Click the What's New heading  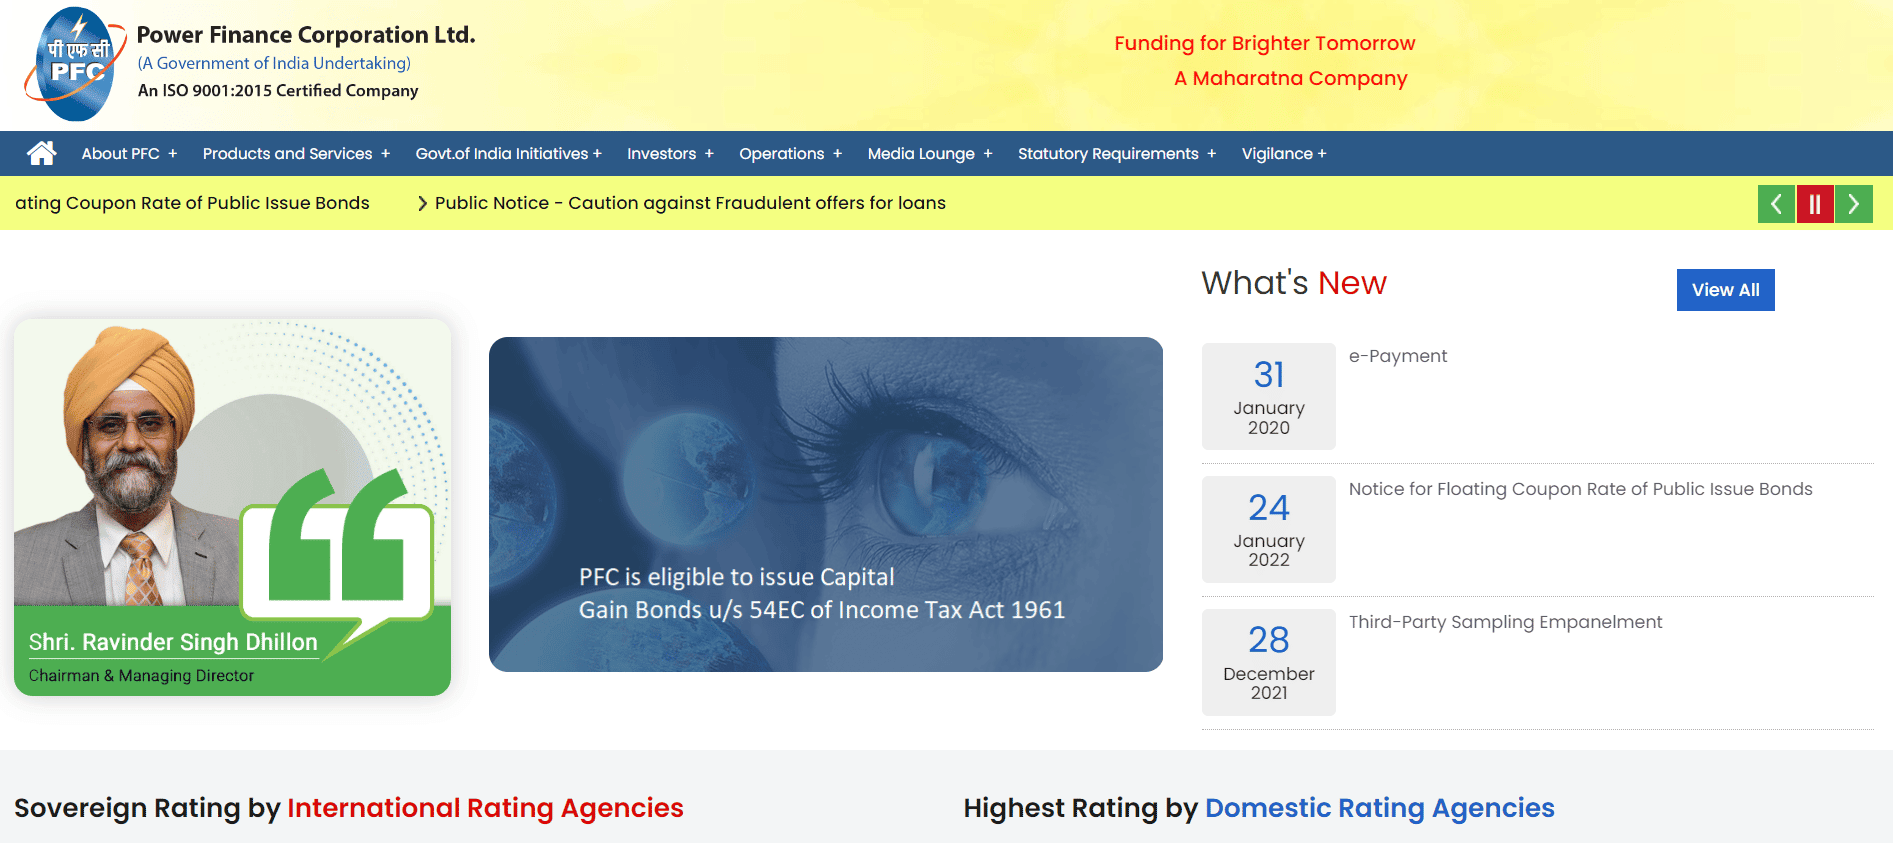(1294, 283)
